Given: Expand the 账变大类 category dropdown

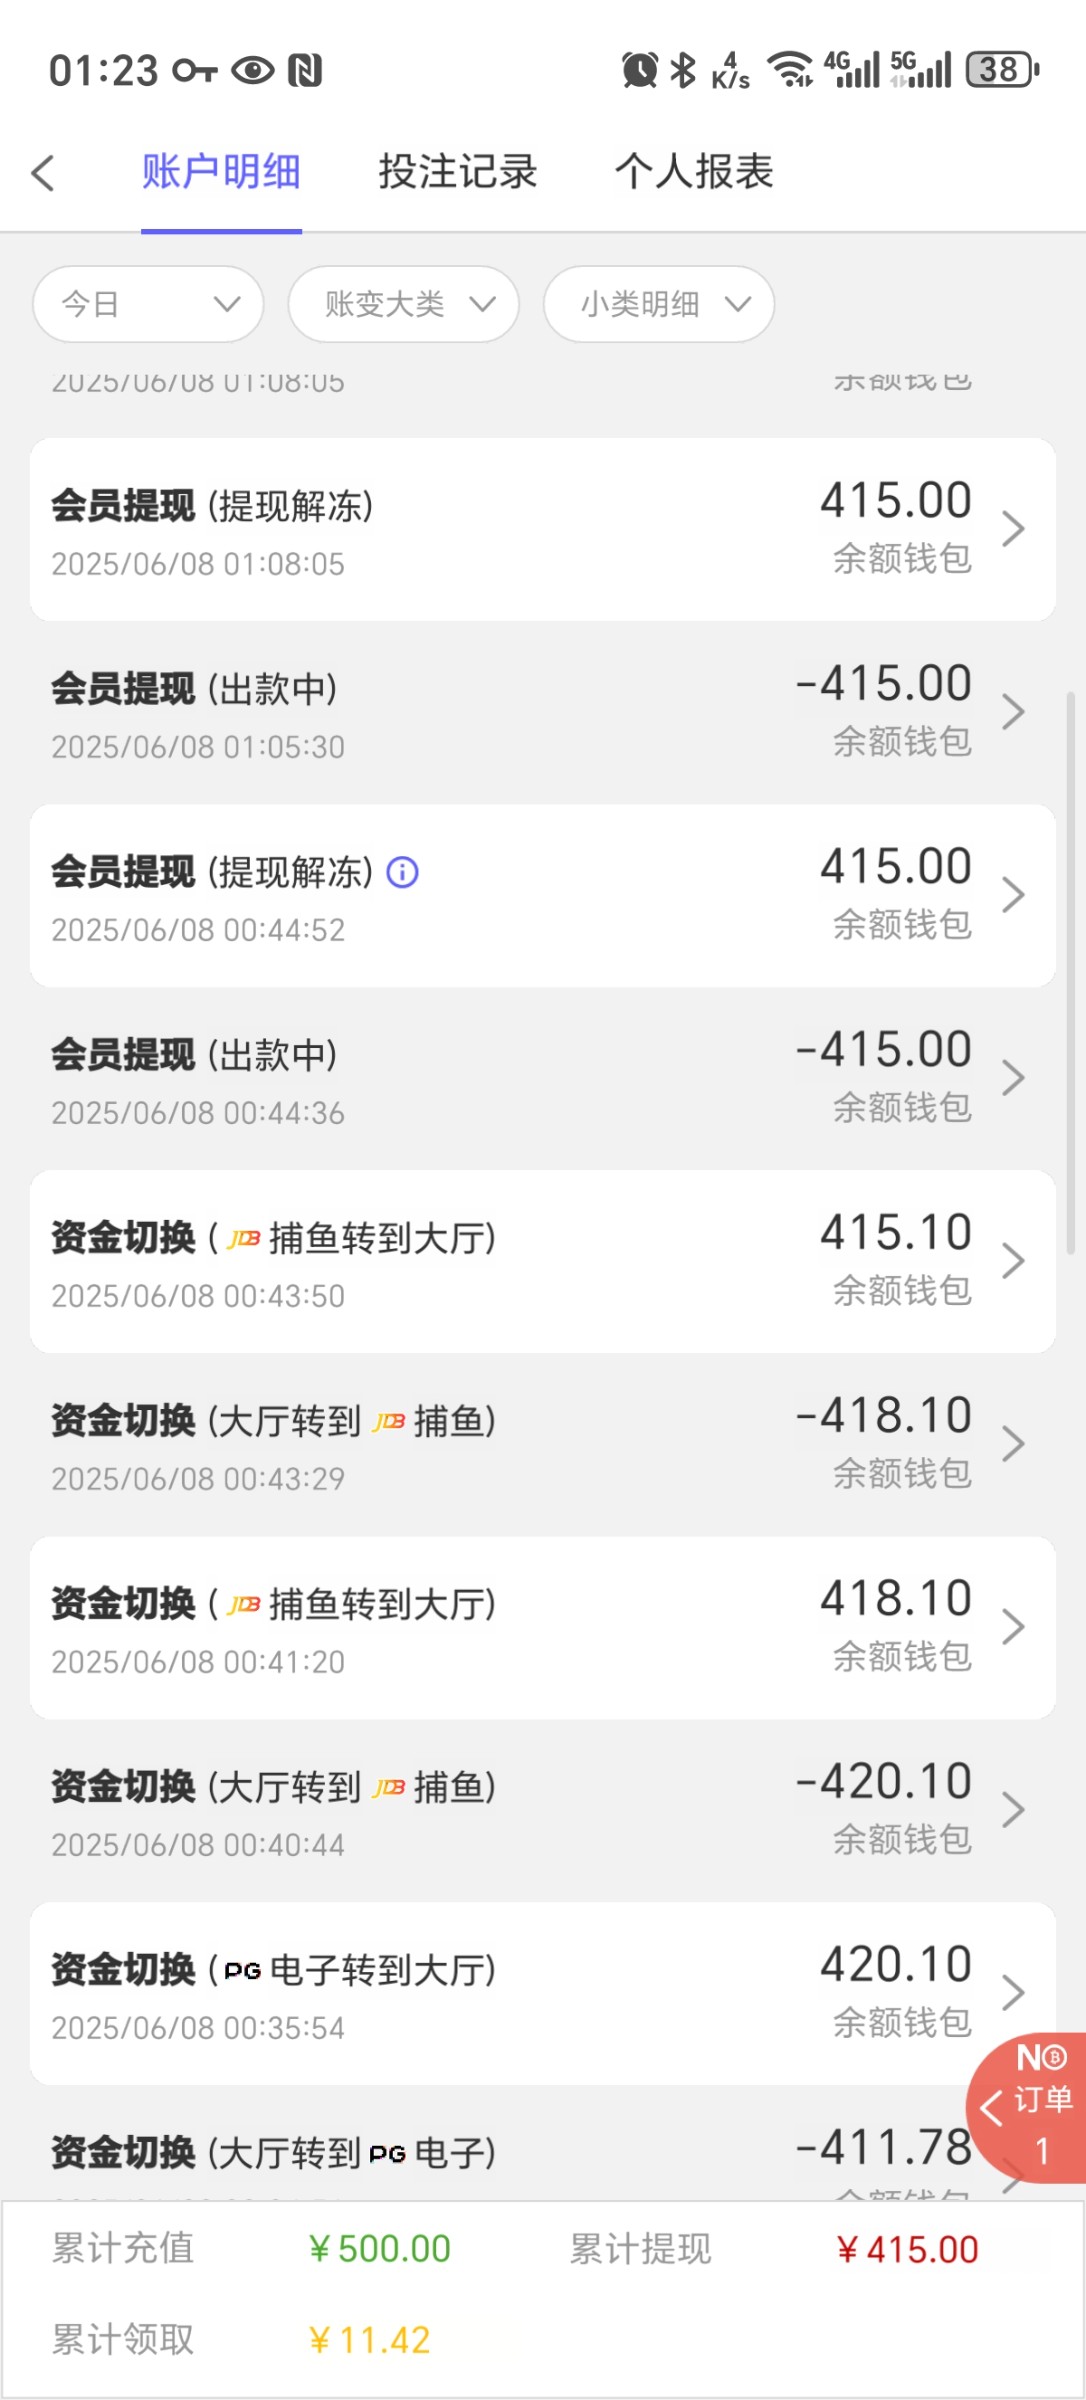Looking at the screenshot, I should pyautogui.click(x=403, y=304).
